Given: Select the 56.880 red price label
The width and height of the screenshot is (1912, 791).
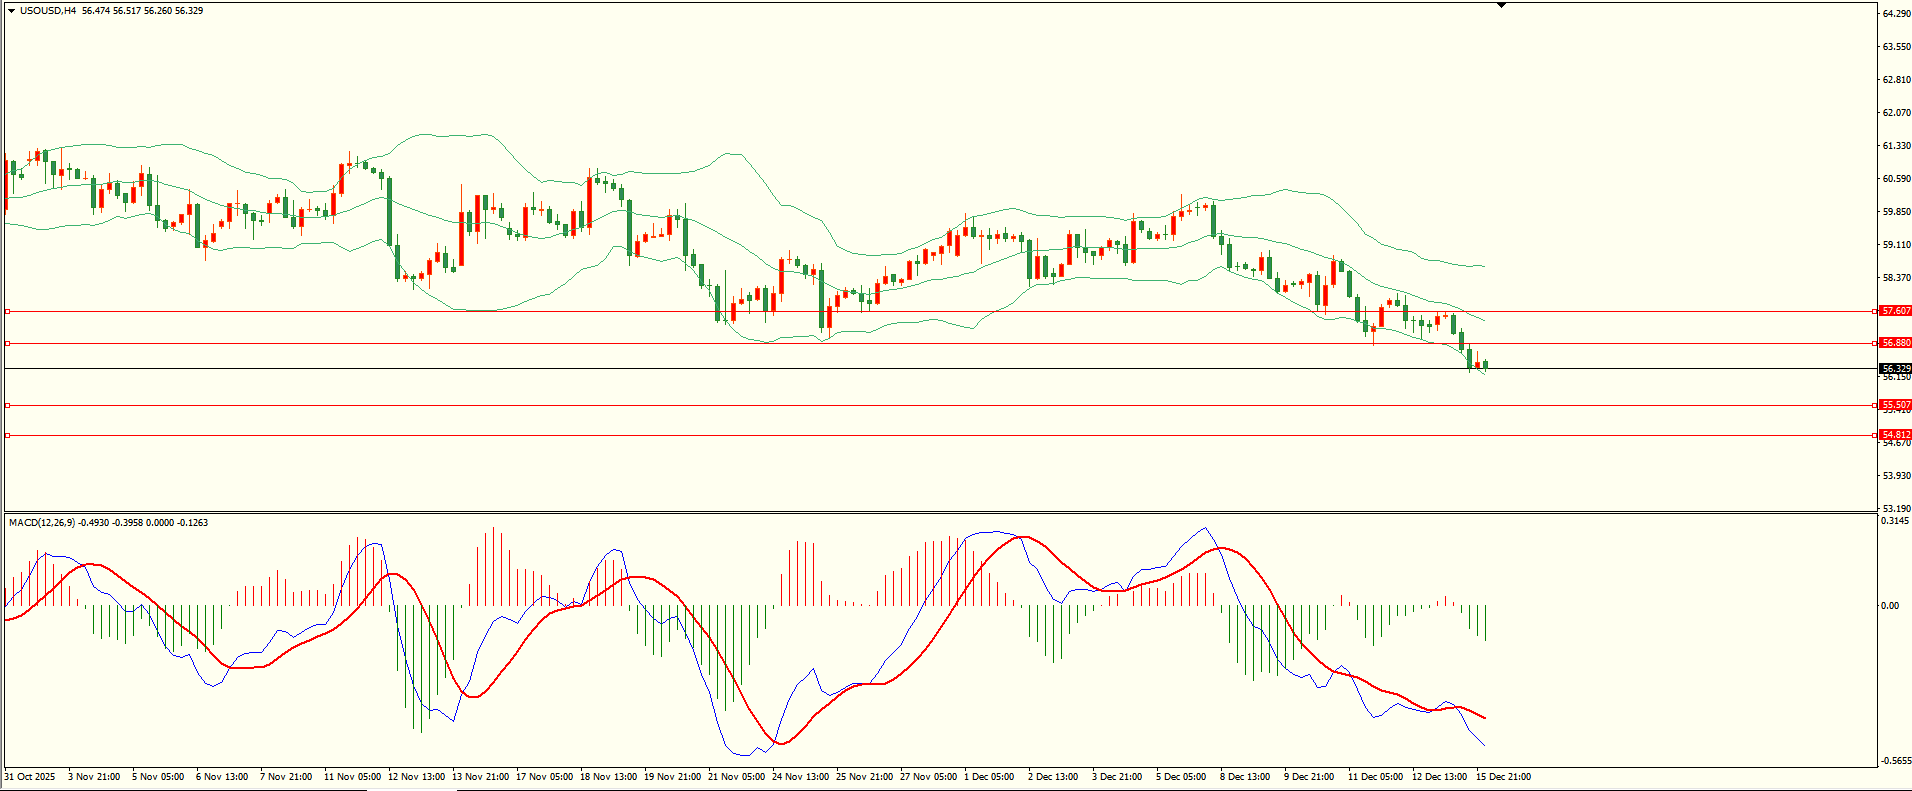Looking at the screenshot, I should click(x=1895, y=343).
